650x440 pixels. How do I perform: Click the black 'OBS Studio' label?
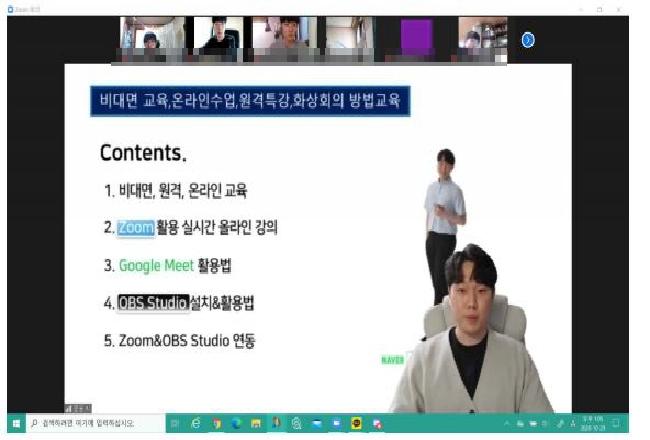pyautogui.click(x=153, y=303)
